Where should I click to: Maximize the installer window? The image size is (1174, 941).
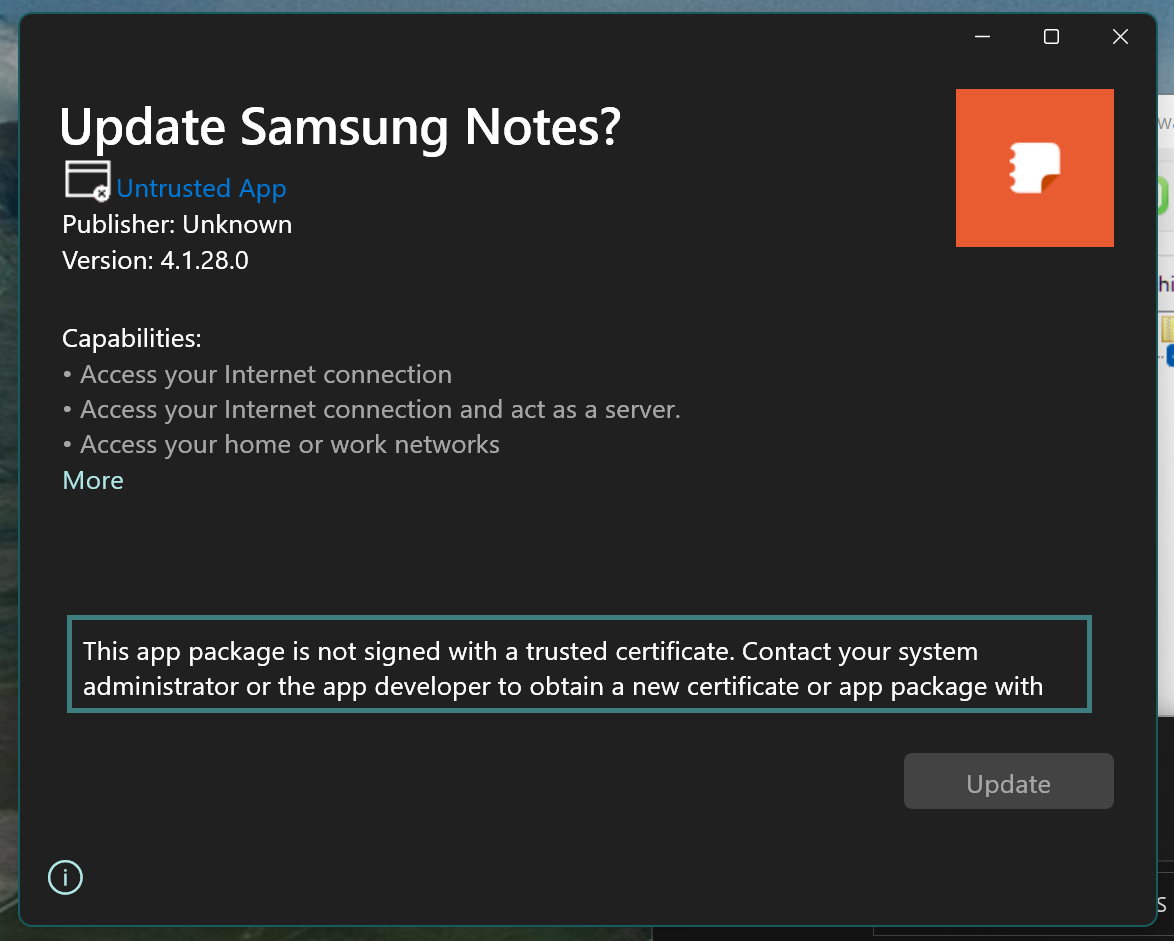[x=1050, y=36]
